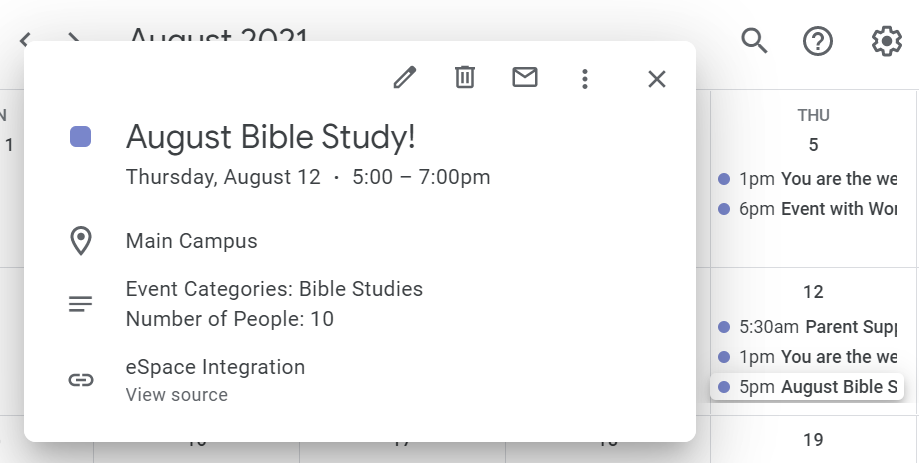The width and height of the screenshot is (919, 463).
Task: Click the eSpace Integration link text
Action: tap(215, 367)
